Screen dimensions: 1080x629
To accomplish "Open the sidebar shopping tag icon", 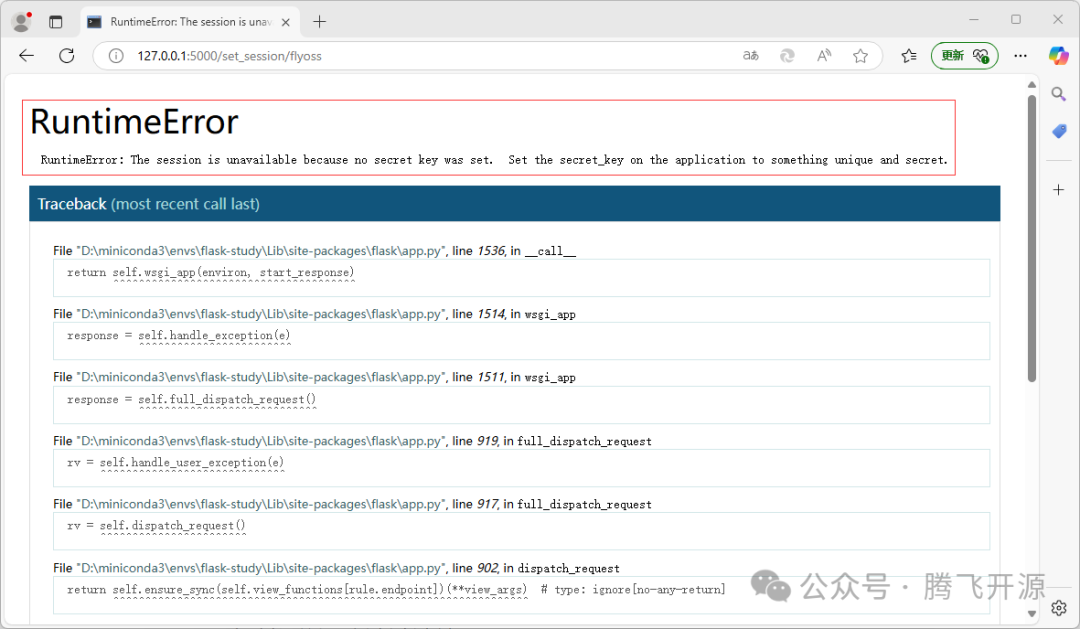I will 1059,131.
